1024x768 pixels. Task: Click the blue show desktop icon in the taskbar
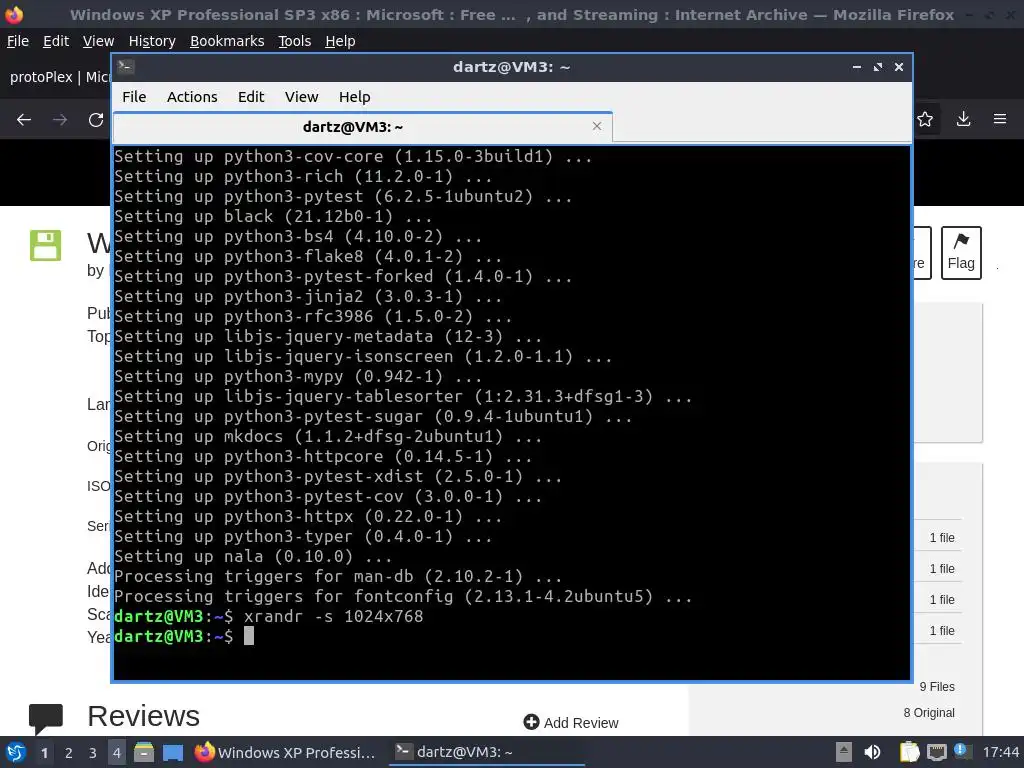(x=172, y=752)
